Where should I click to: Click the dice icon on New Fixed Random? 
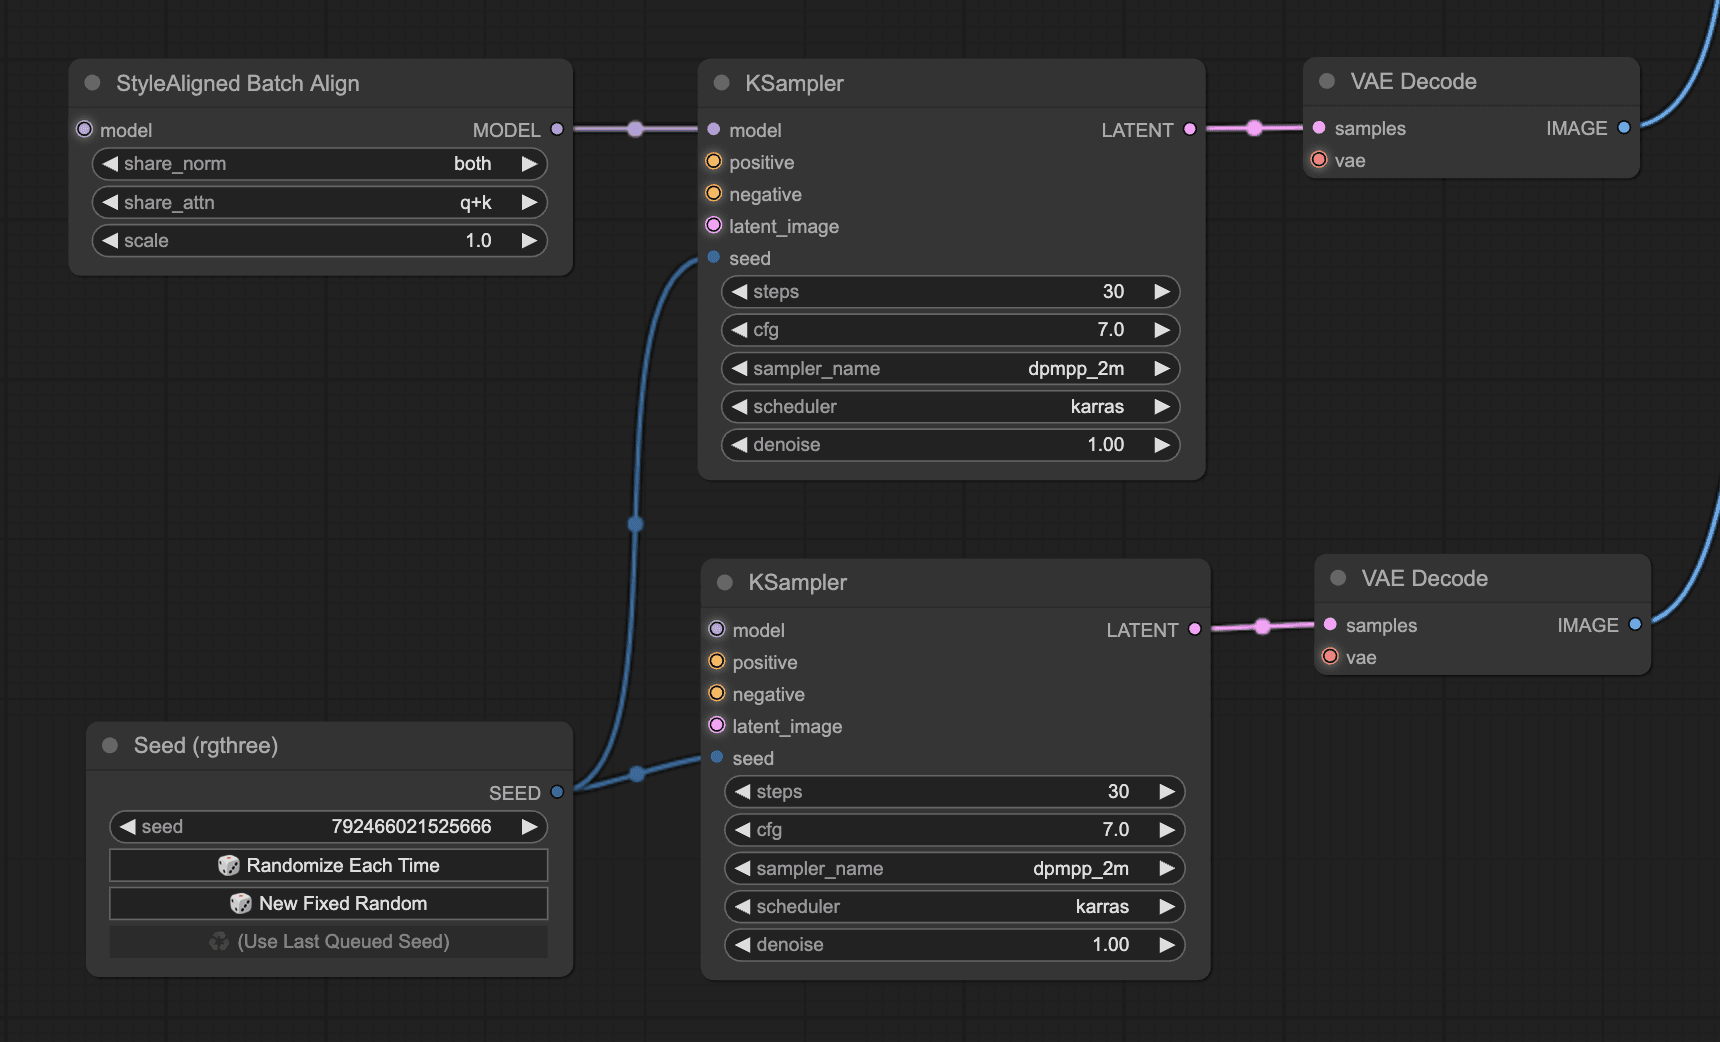coord(241,903)
